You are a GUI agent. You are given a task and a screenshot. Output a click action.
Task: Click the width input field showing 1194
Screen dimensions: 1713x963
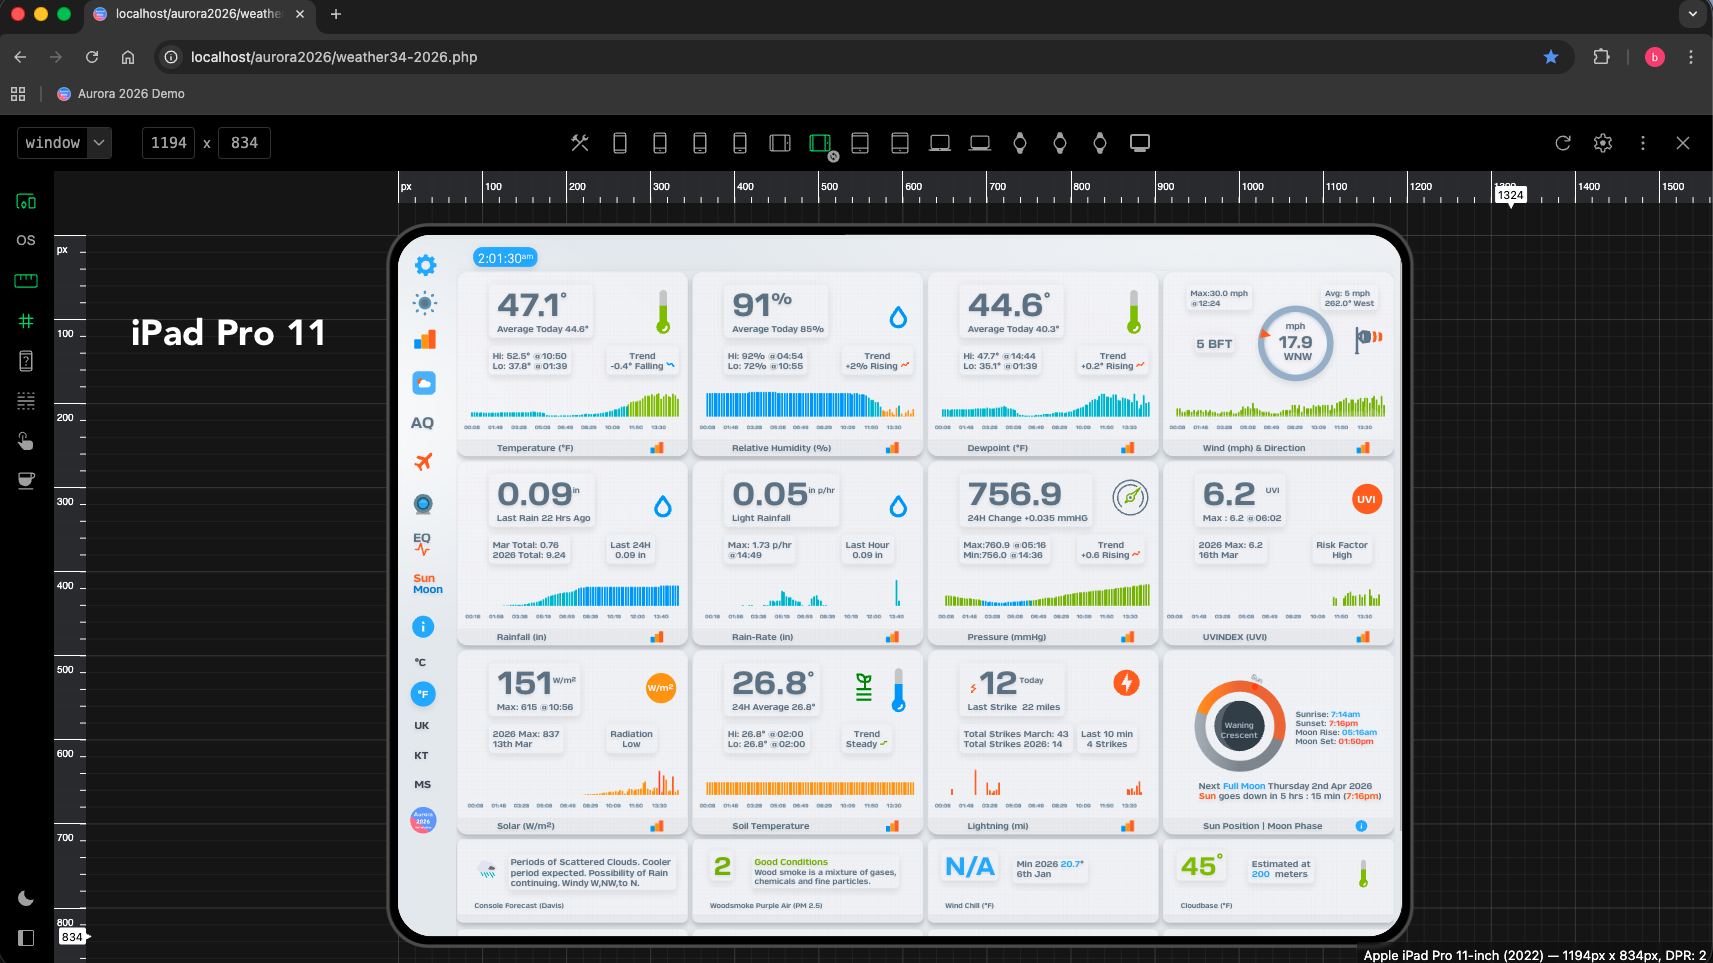pyautogui.click(x=169, y=143)
